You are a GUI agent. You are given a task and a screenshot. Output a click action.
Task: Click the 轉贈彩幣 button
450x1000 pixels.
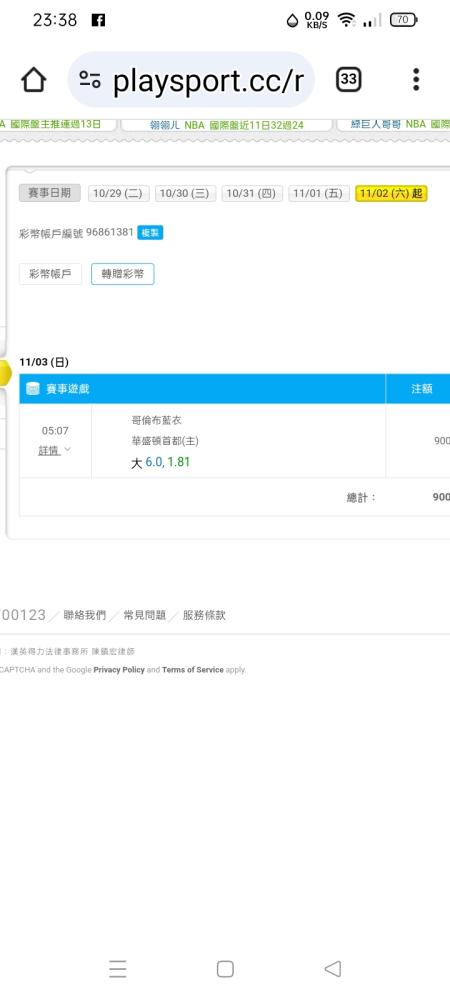[x=122, y=274]
